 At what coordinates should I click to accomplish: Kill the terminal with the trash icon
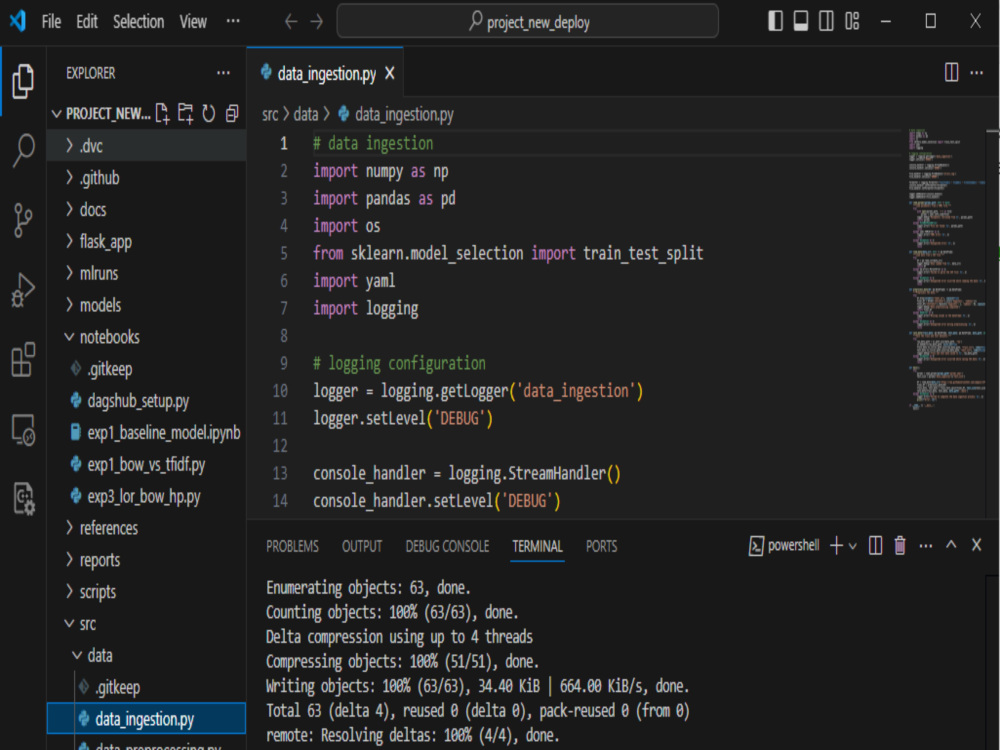tap(900, 545)
